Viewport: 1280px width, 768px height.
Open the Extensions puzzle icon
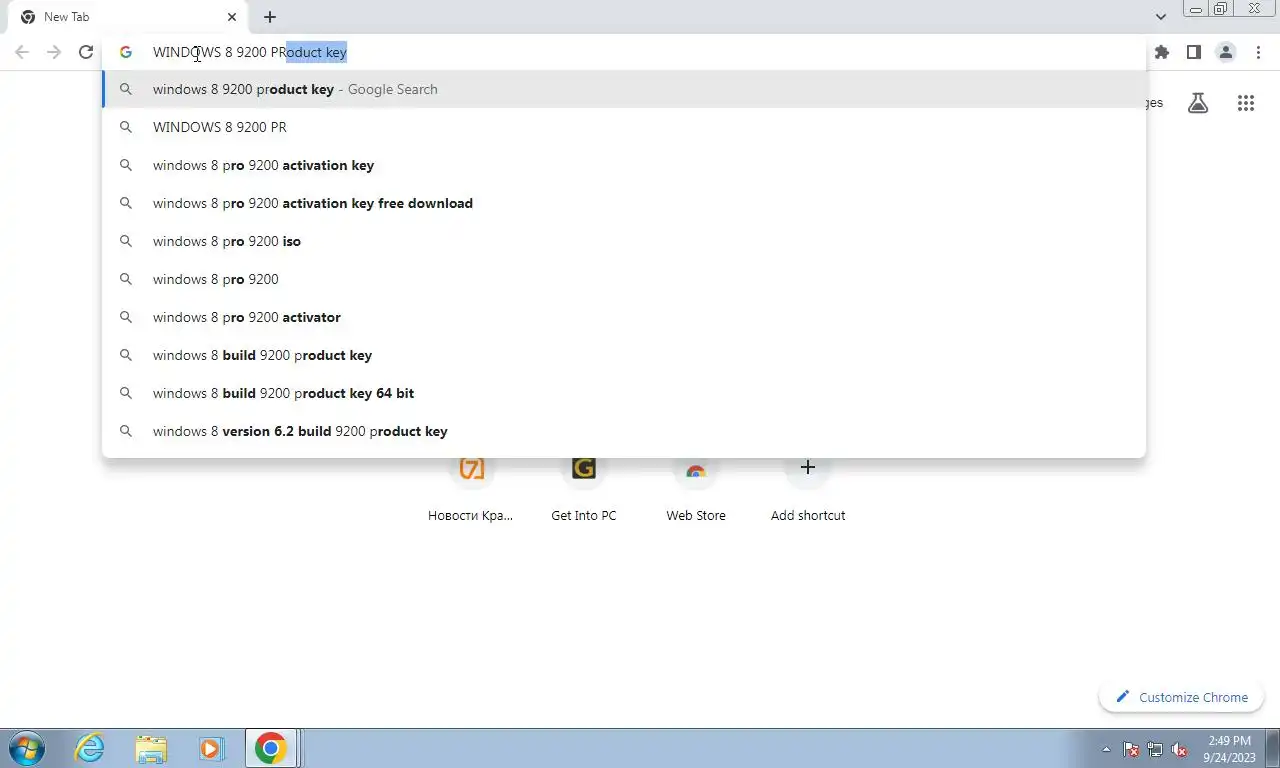point(1161,52)
